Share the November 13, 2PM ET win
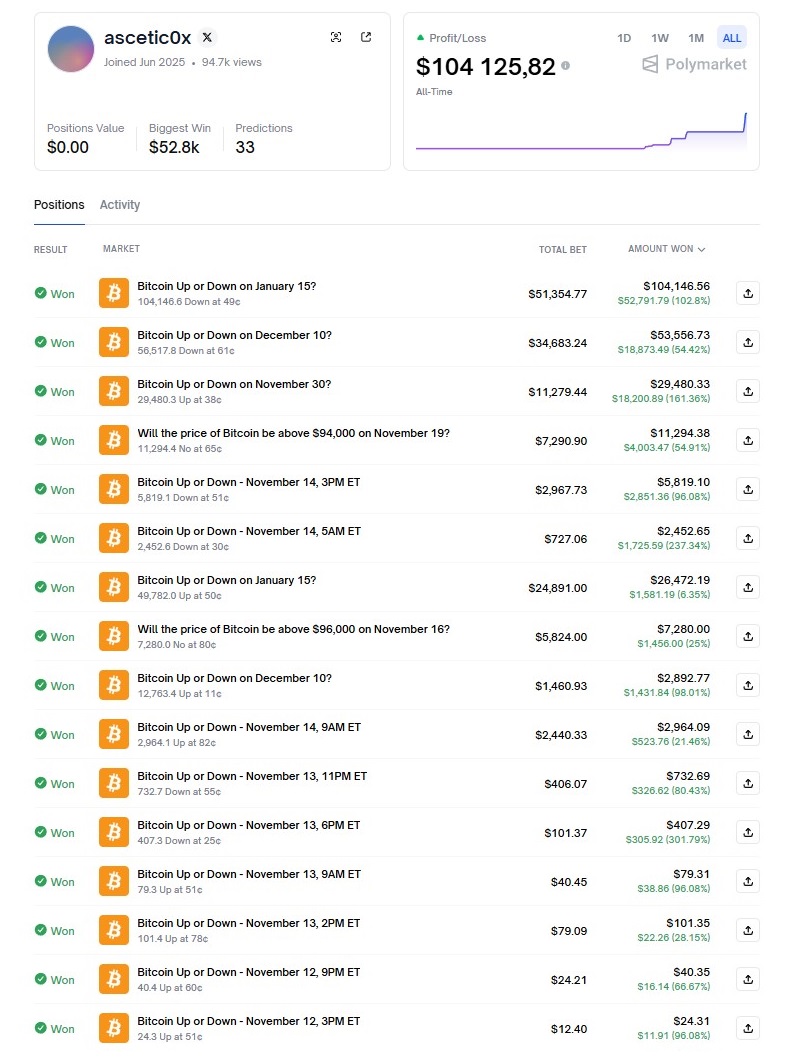The image size is (794, 1060). (x=748, y=931)
